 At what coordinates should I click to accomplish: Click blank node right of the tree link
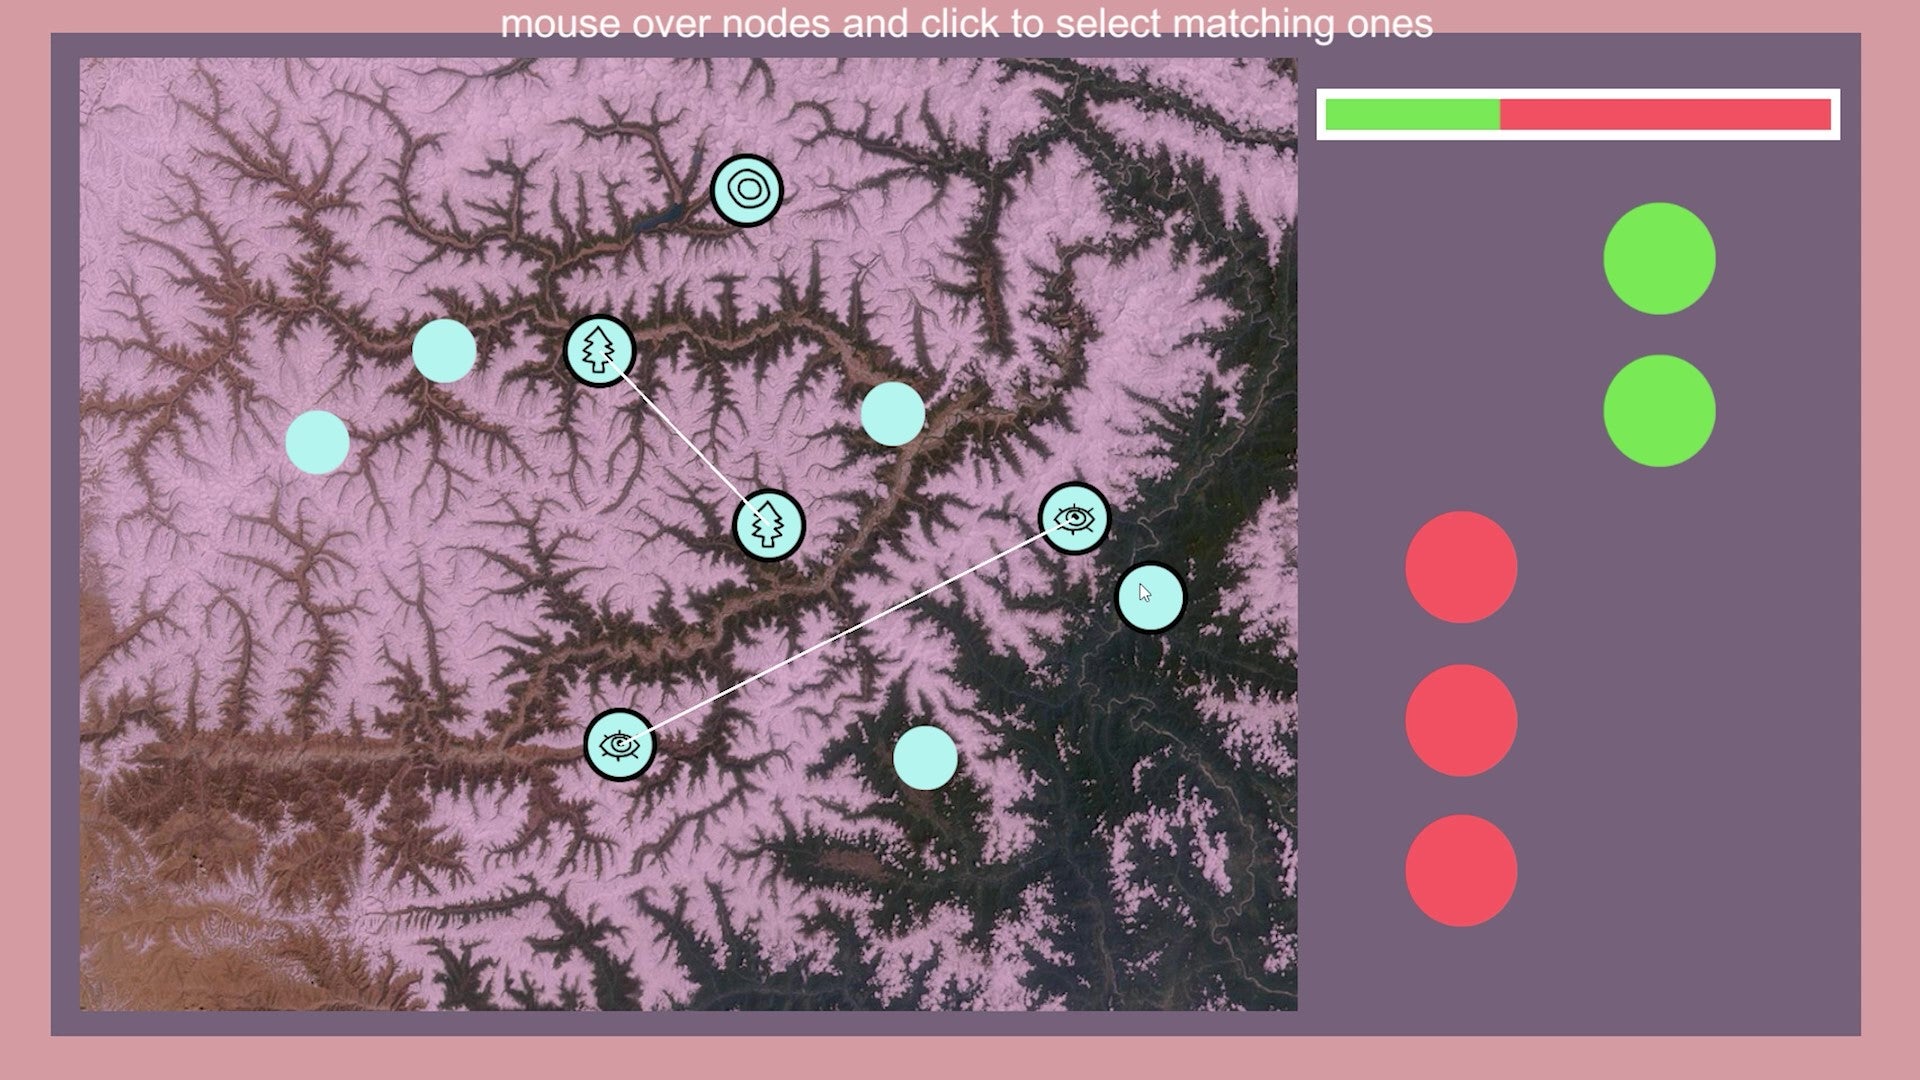[892, 414]
